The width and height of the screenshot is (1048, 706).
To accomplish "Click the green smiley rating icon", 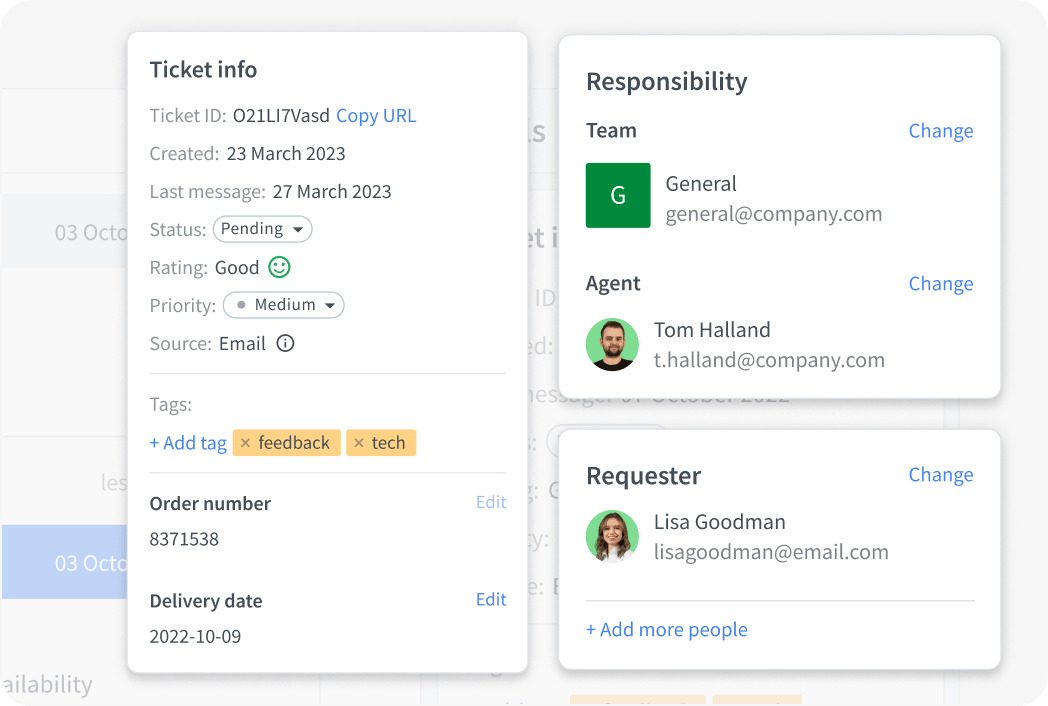I will tap(279, 267).
